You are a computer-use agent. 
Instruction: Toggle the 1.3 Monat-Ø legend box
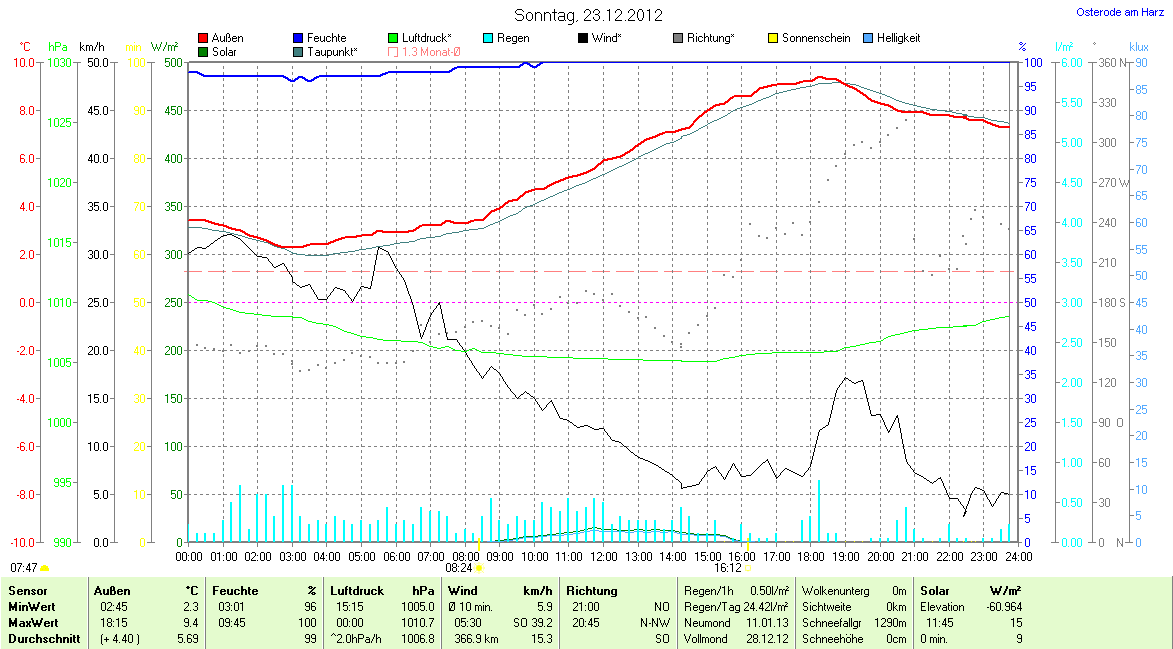pos(393,51)
